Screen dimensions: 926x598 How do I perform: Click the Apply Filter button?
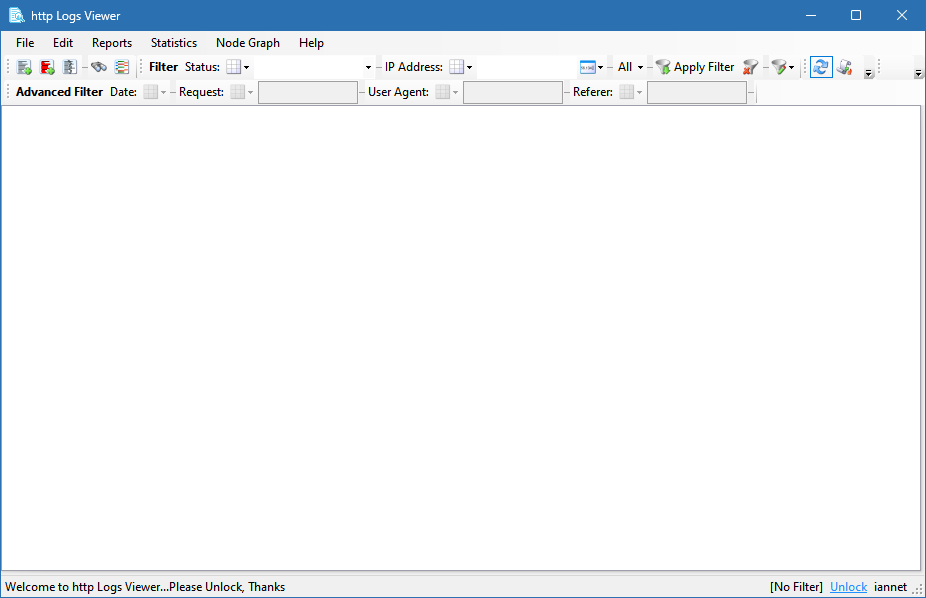tap(695, 67)
